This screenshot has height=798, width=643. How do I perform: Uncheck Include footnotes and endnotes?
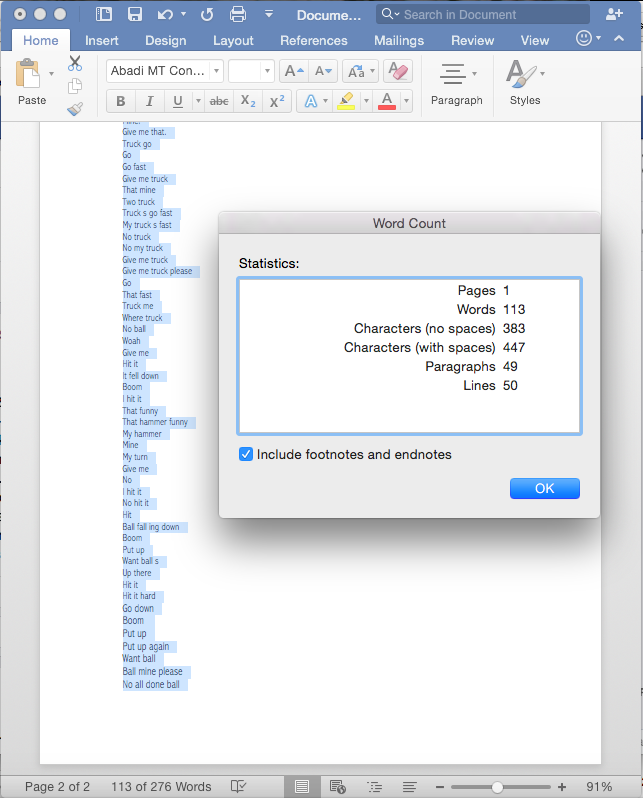pyautogui.click(x=246, y=454)
